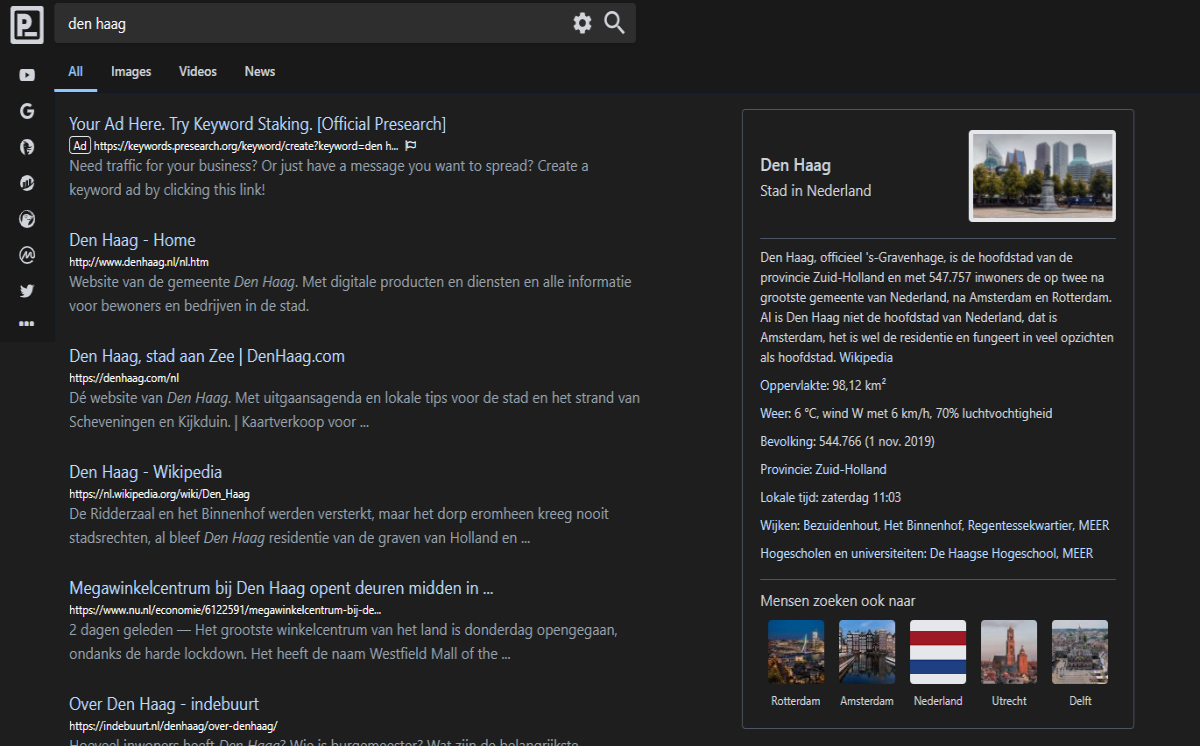
Task: Click the bar-chart provider icon in sidebar
Action: (x=27, y=183)
